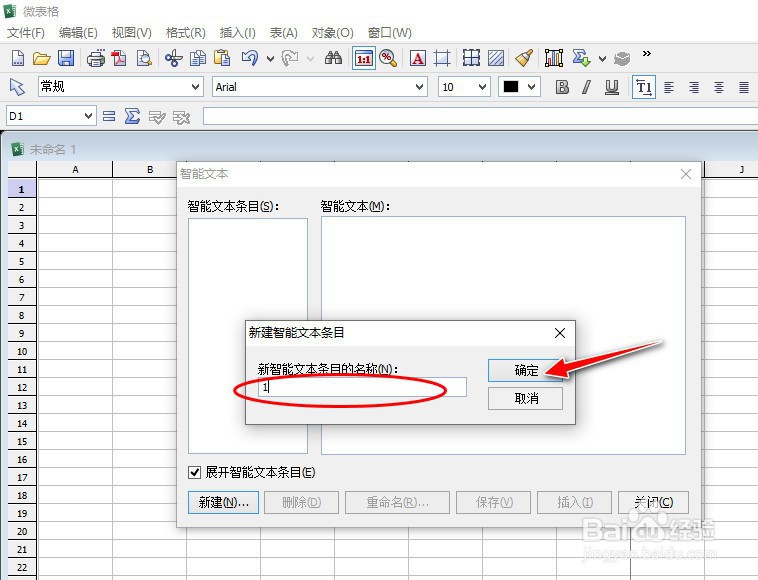
Task: Select column A header
Action: pyautogui.click(x=75, y=170)
